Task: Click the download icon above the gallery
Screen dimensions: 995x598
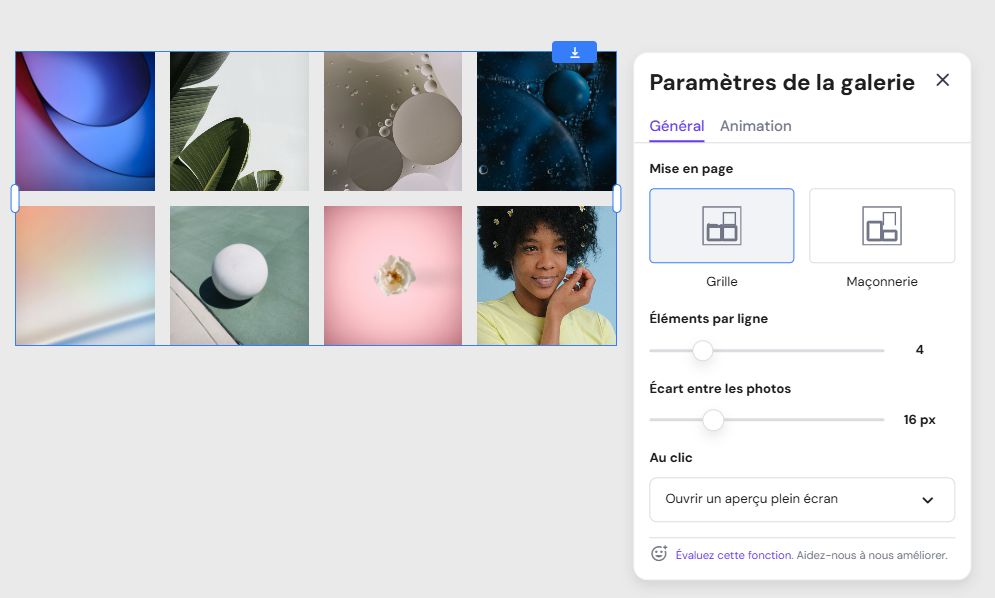Action: pyautogui.click(x=574, y=52)
